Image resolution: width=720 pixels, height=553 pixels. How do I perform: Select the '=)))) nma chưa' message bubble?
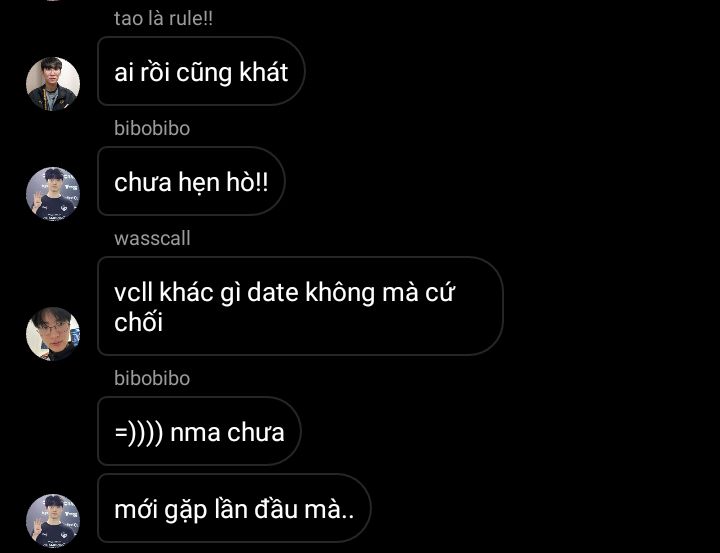[x=199, y=431]
